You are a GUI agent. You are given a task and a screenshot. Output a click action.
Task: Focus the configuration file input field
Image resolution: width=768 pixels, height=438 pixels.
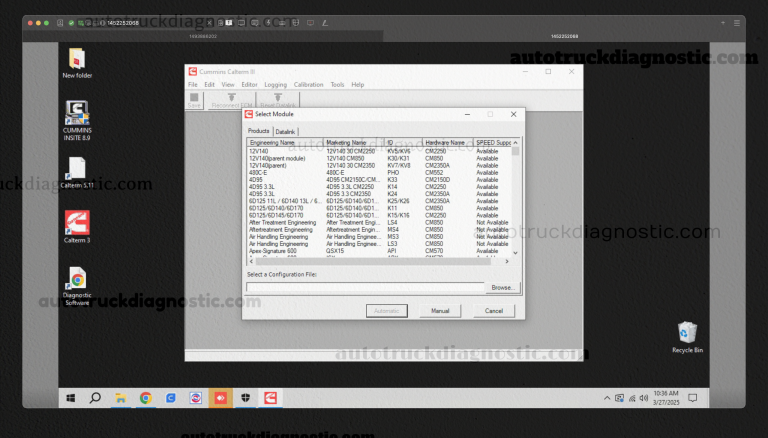(365, 287)
